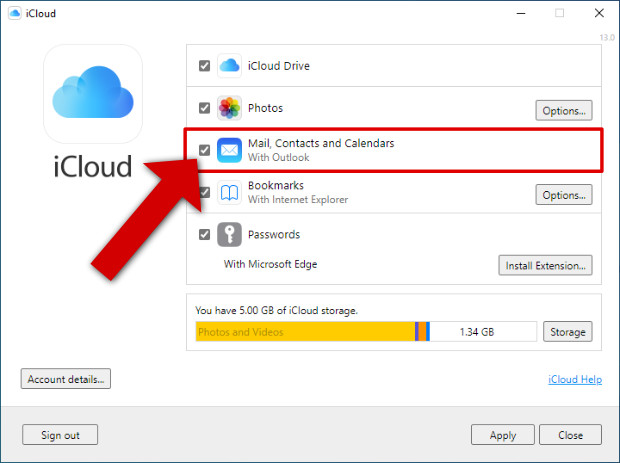Click the "Photos" label
Screen dimensions: 620x463
click(265, 108)
